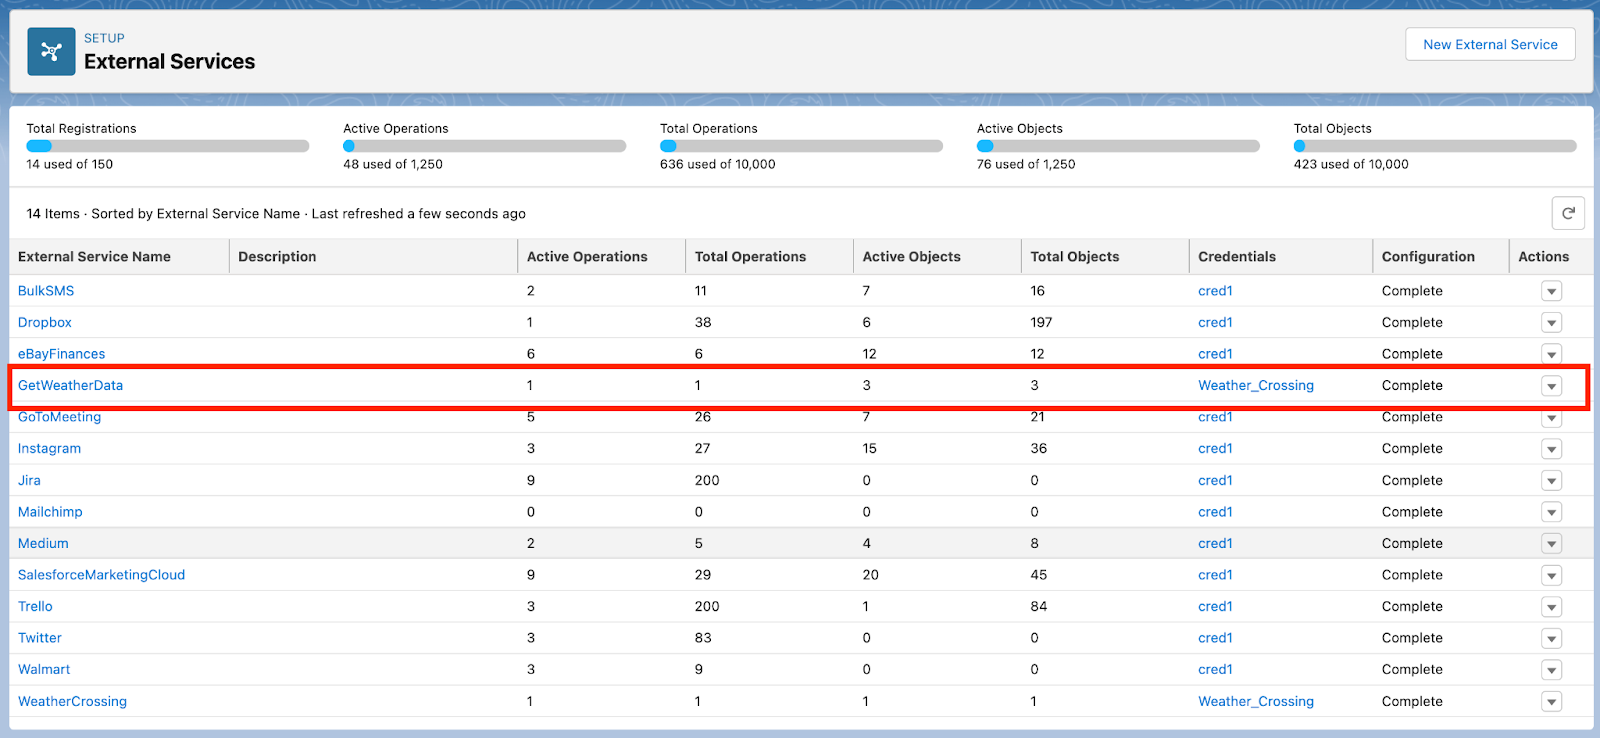Click the Total Operations column header
Viewport: 1600px width, 738px height.
tap(770, 257)
